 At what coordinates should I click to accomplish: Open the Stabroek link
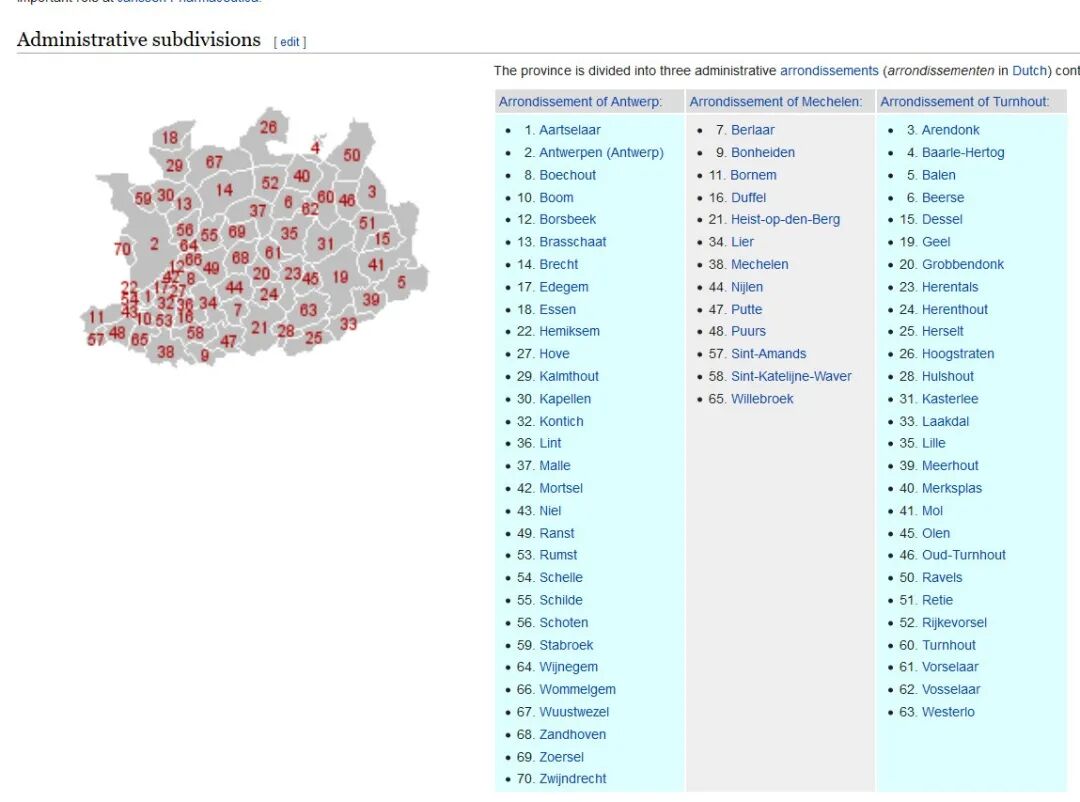(x=566, y=646)
